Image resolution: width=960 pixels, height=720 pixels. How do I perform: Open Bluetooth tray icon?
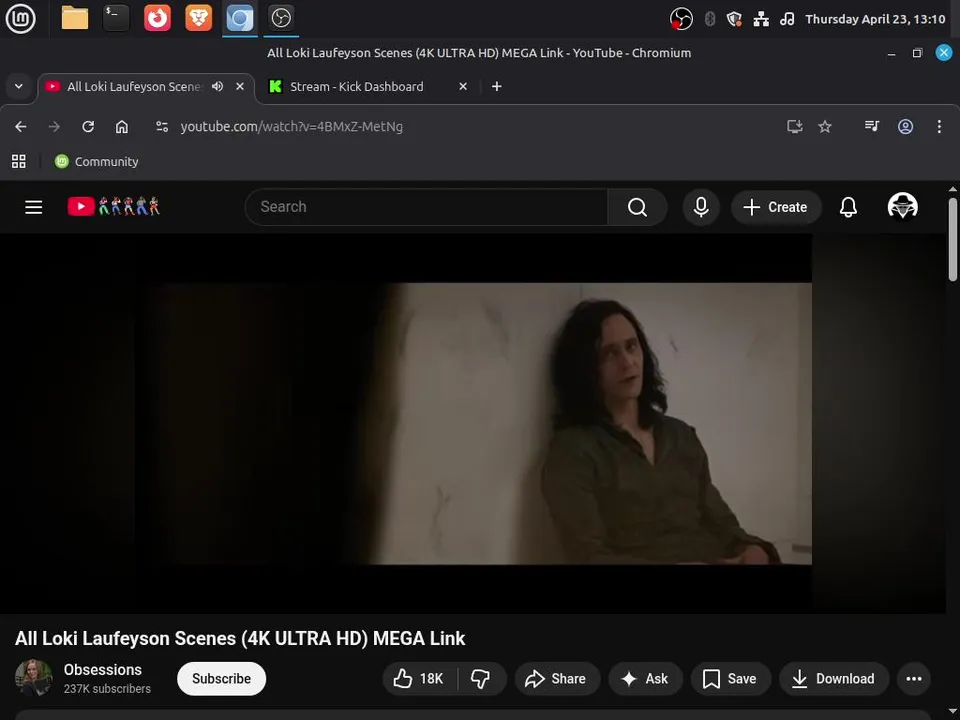[710, 19]
